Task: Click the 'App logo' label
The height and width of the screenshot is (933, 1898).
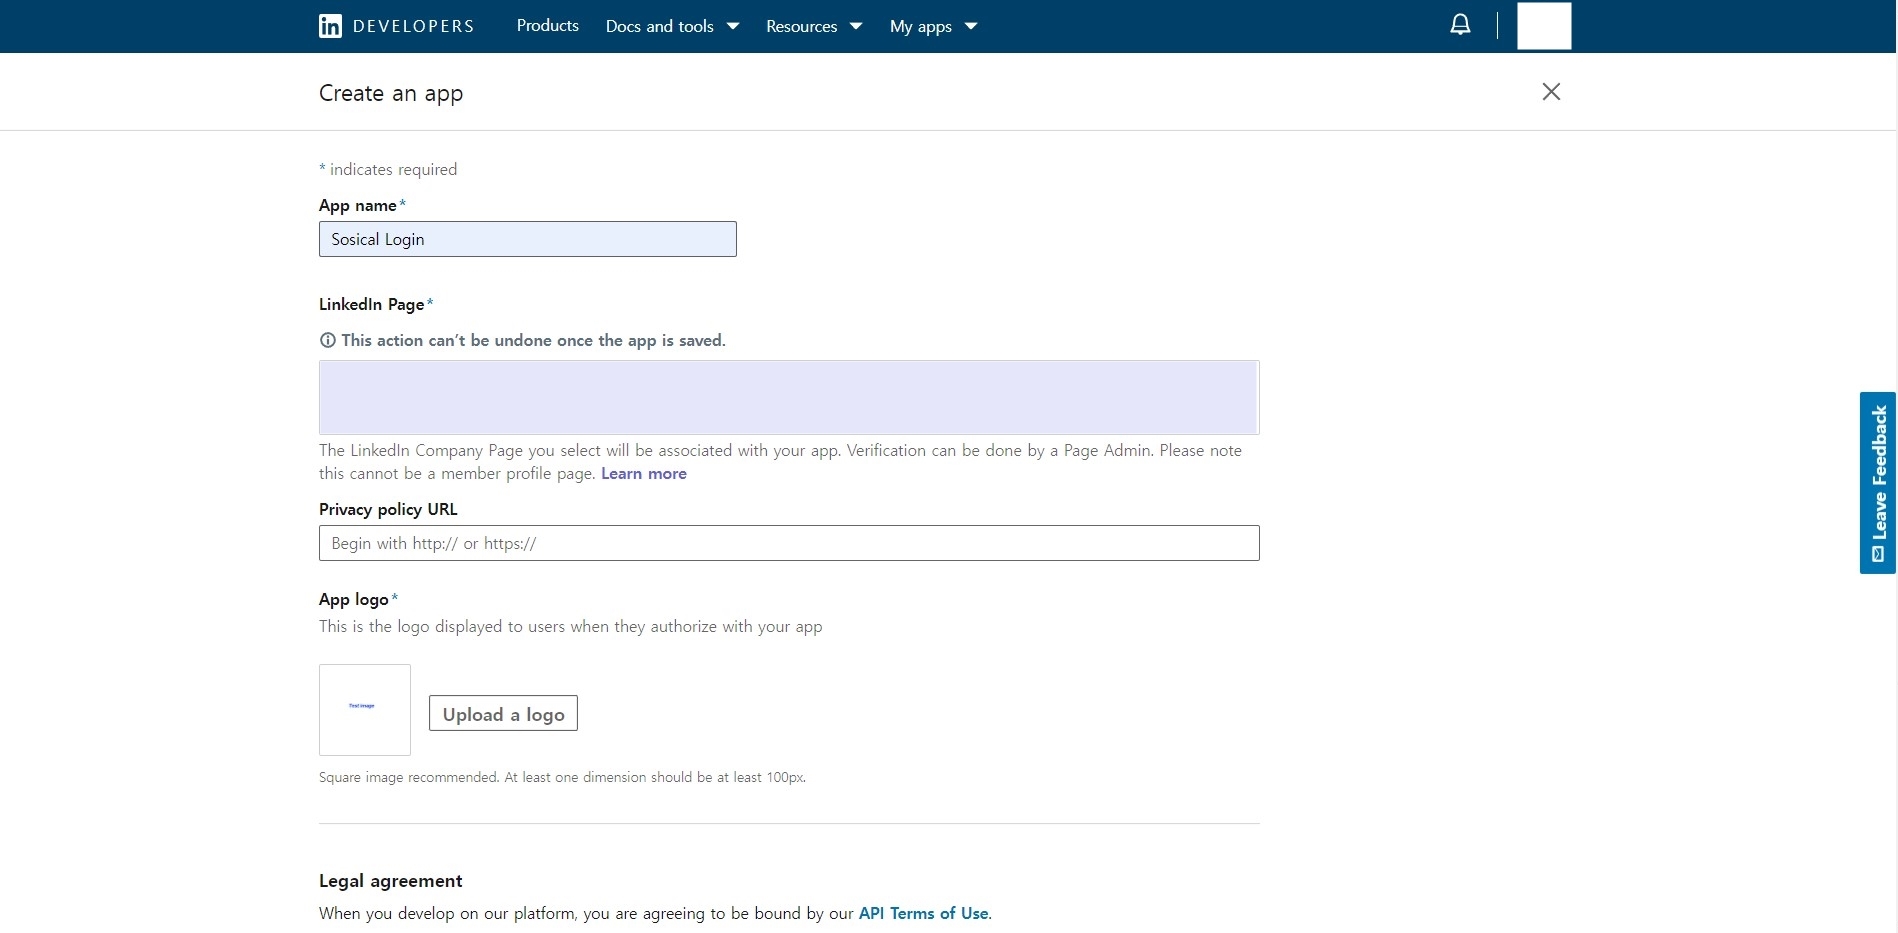Action: (x=353, y=599)
